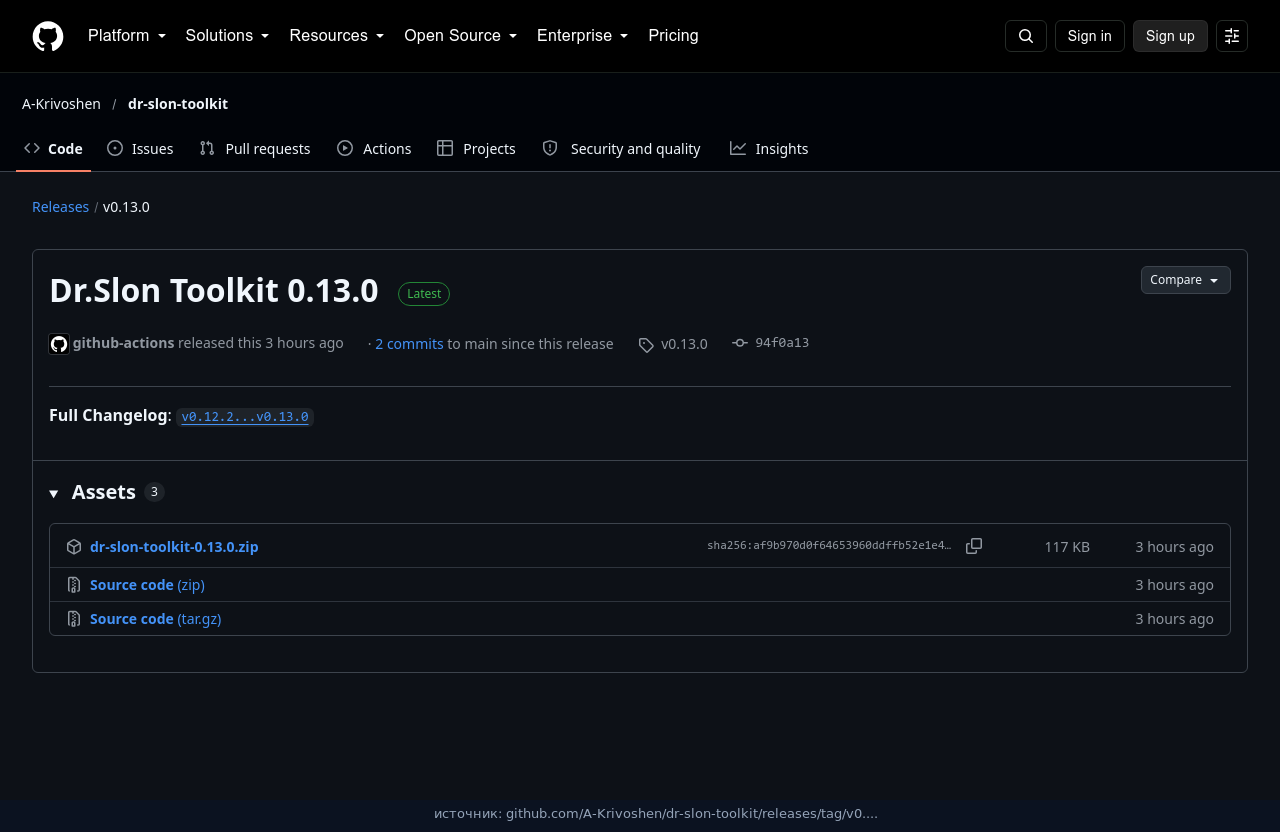This screenshot has height=832, width=1280.
Task: Switch to the Pull requests tab
Action: click(255, 149)
